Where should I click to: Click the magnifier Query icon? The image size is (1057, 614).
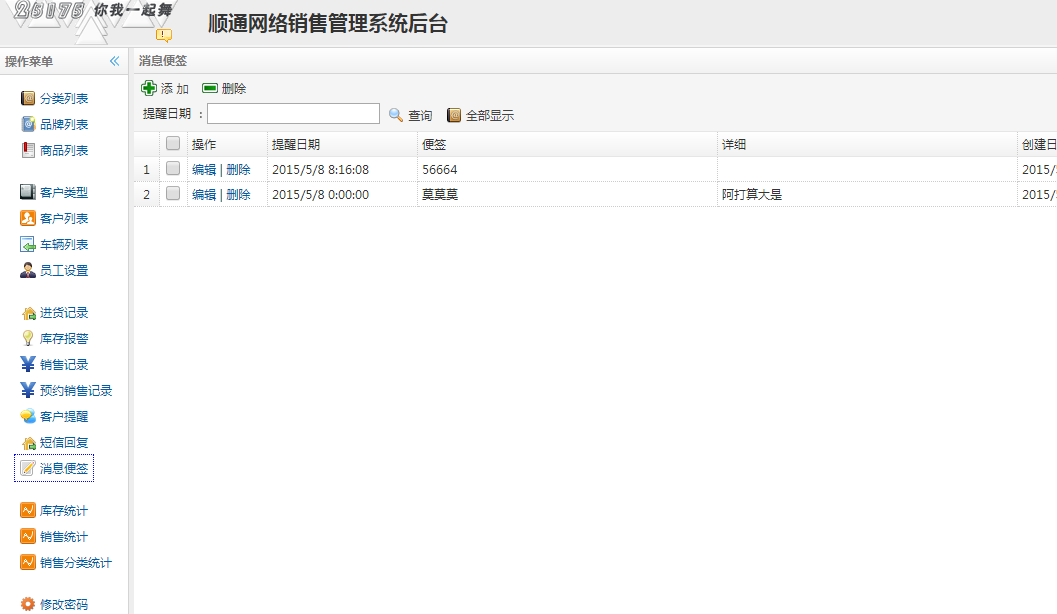(x=396, y=115)
